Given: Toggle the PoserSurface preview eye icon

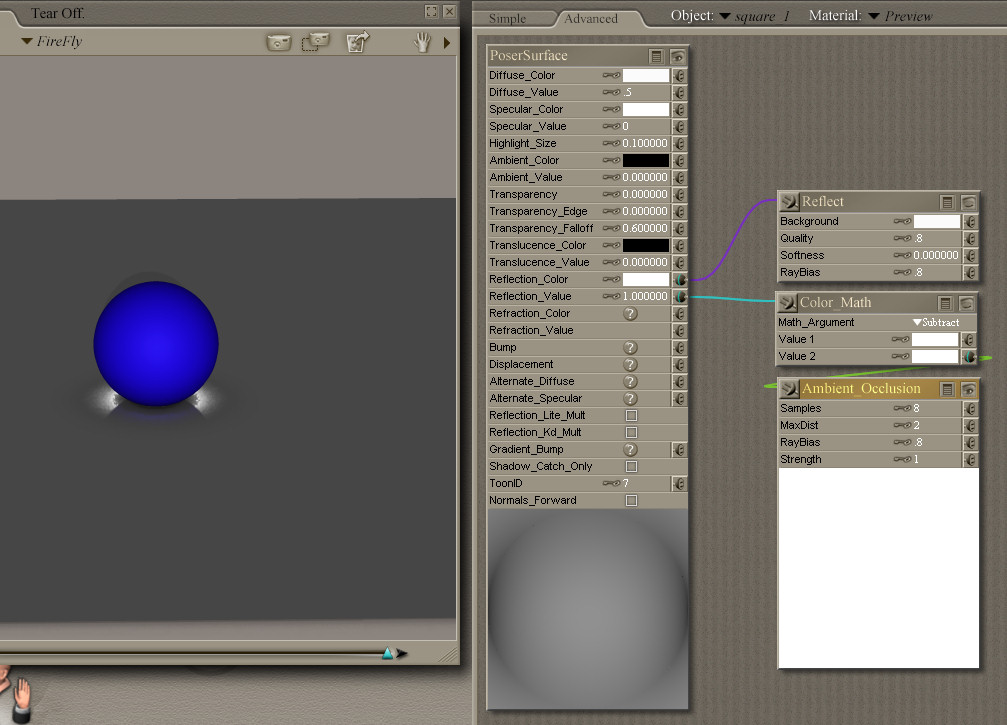Looking at the screenshot, I should pyautogui.click(x=678, y=56).
